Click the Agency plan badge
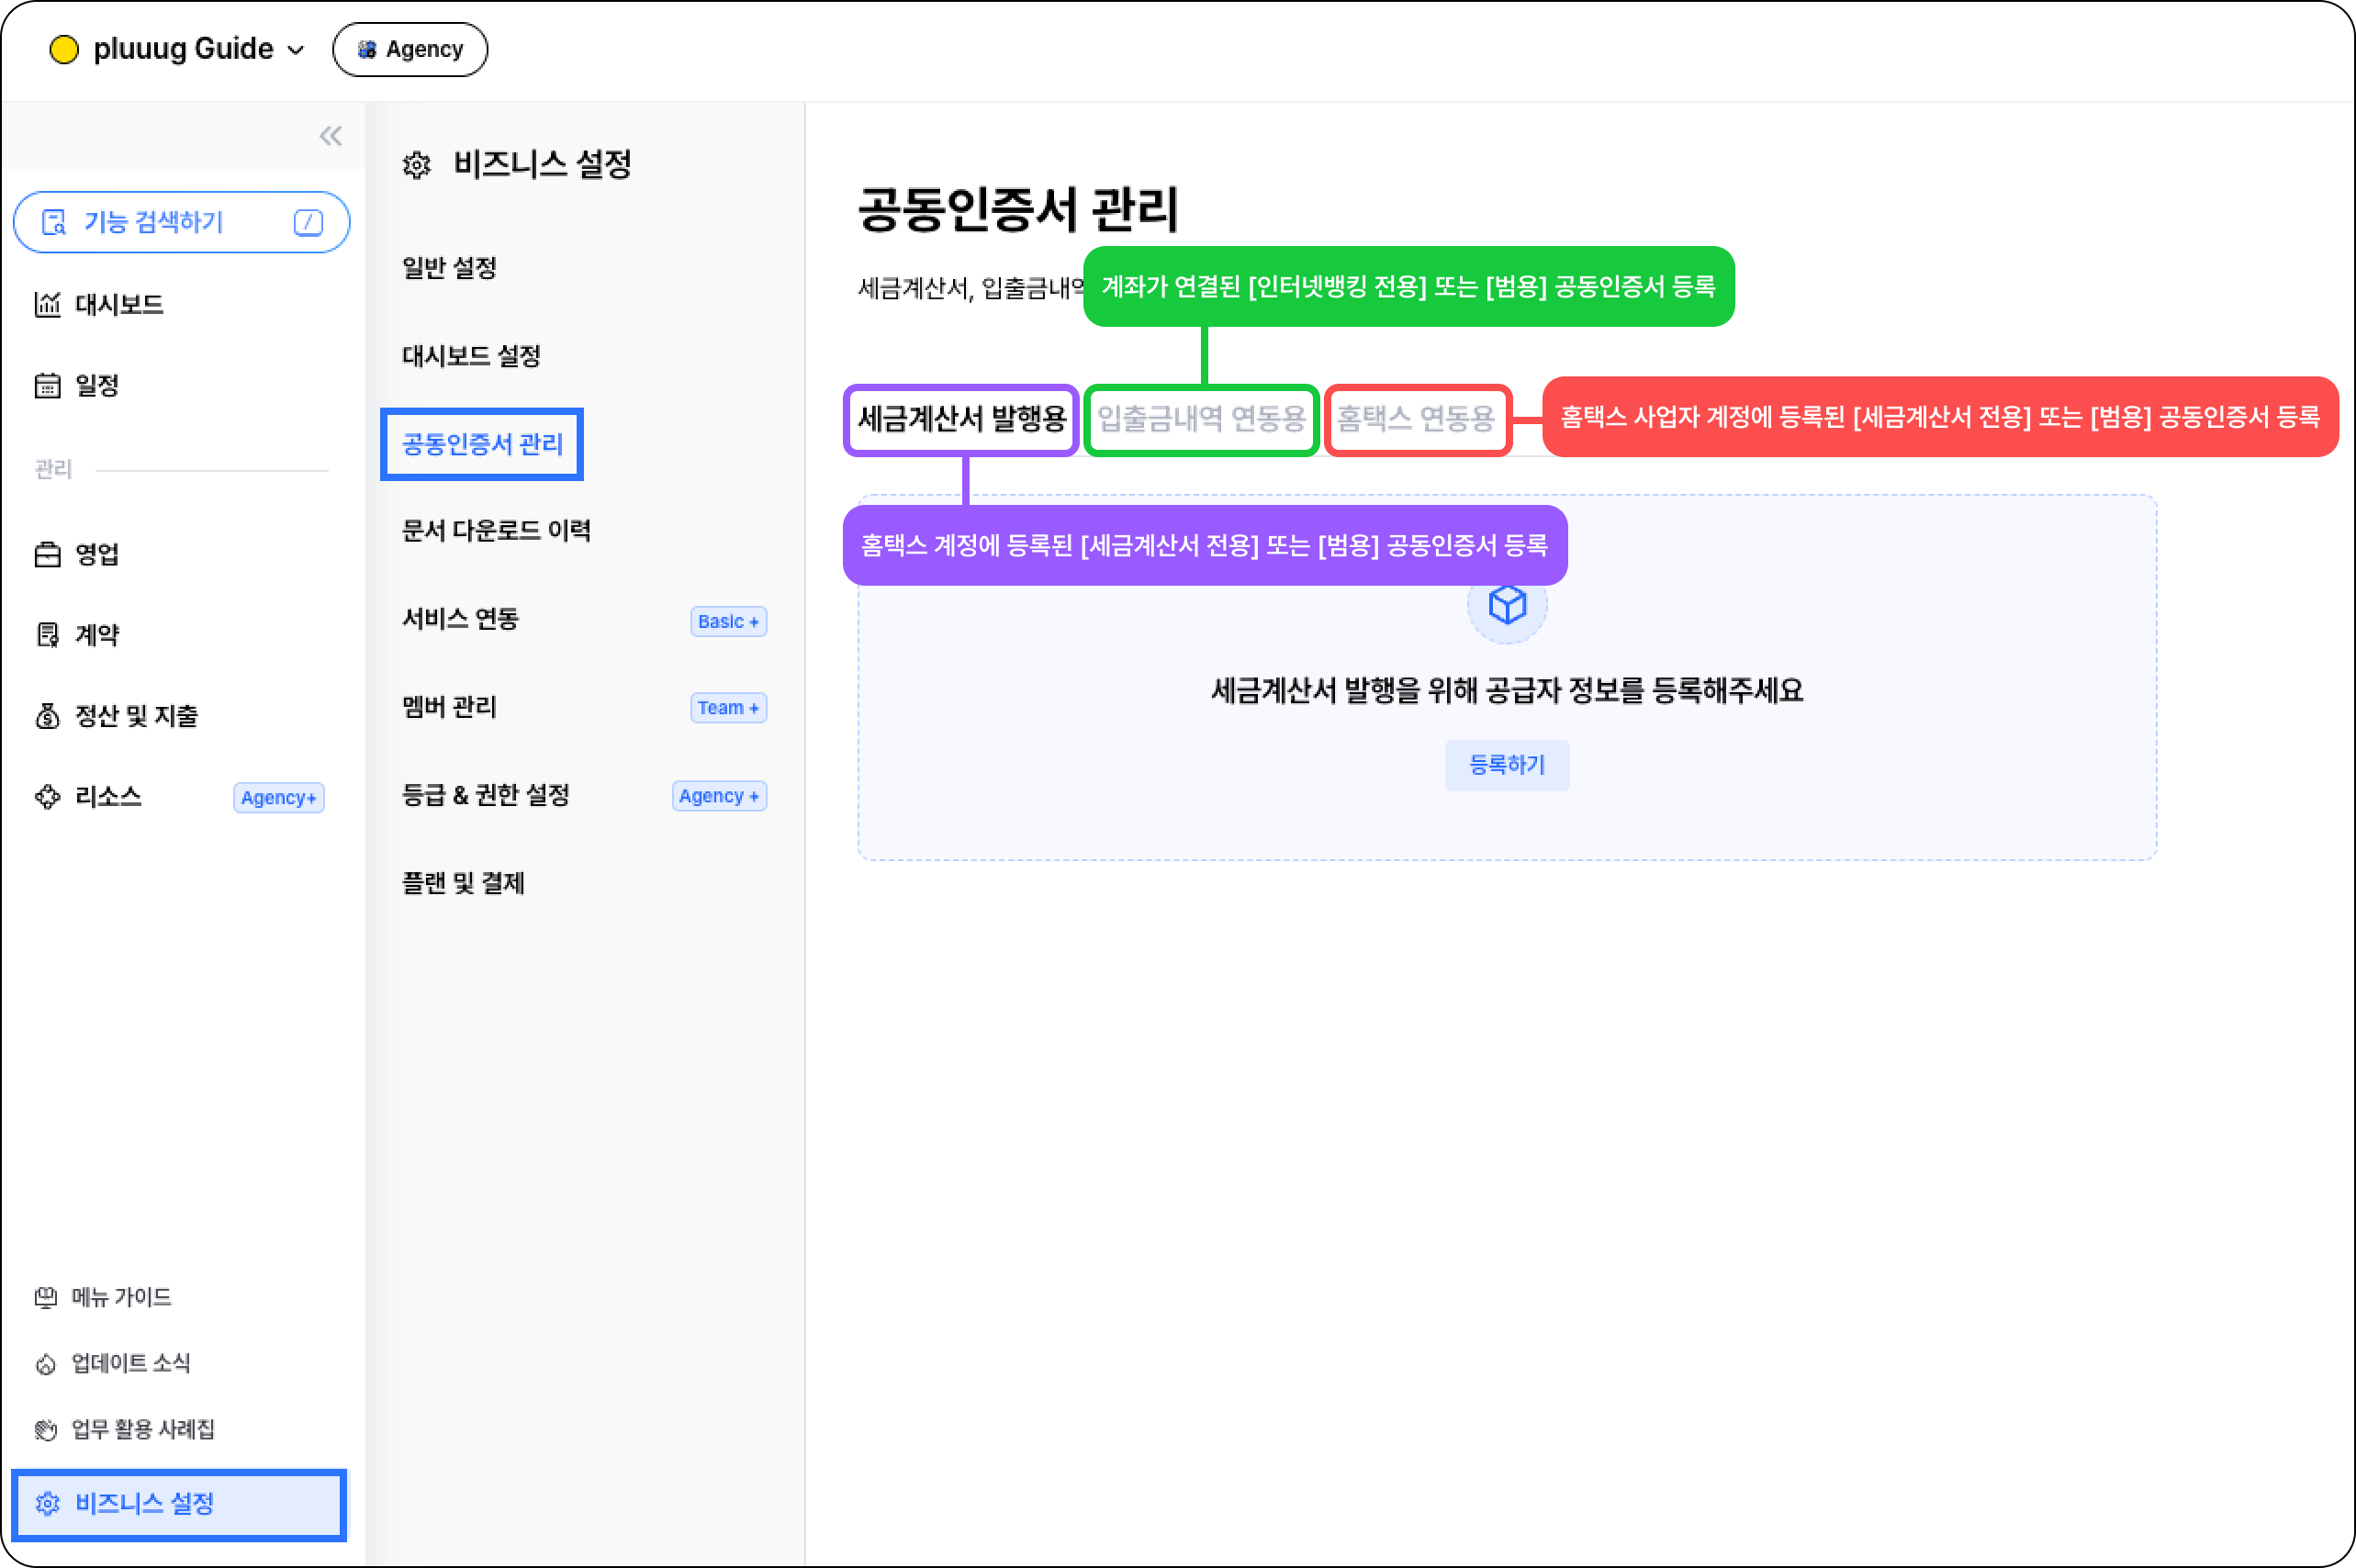The width and height of the screenshot is (2356, 1568). pos(410,50)
